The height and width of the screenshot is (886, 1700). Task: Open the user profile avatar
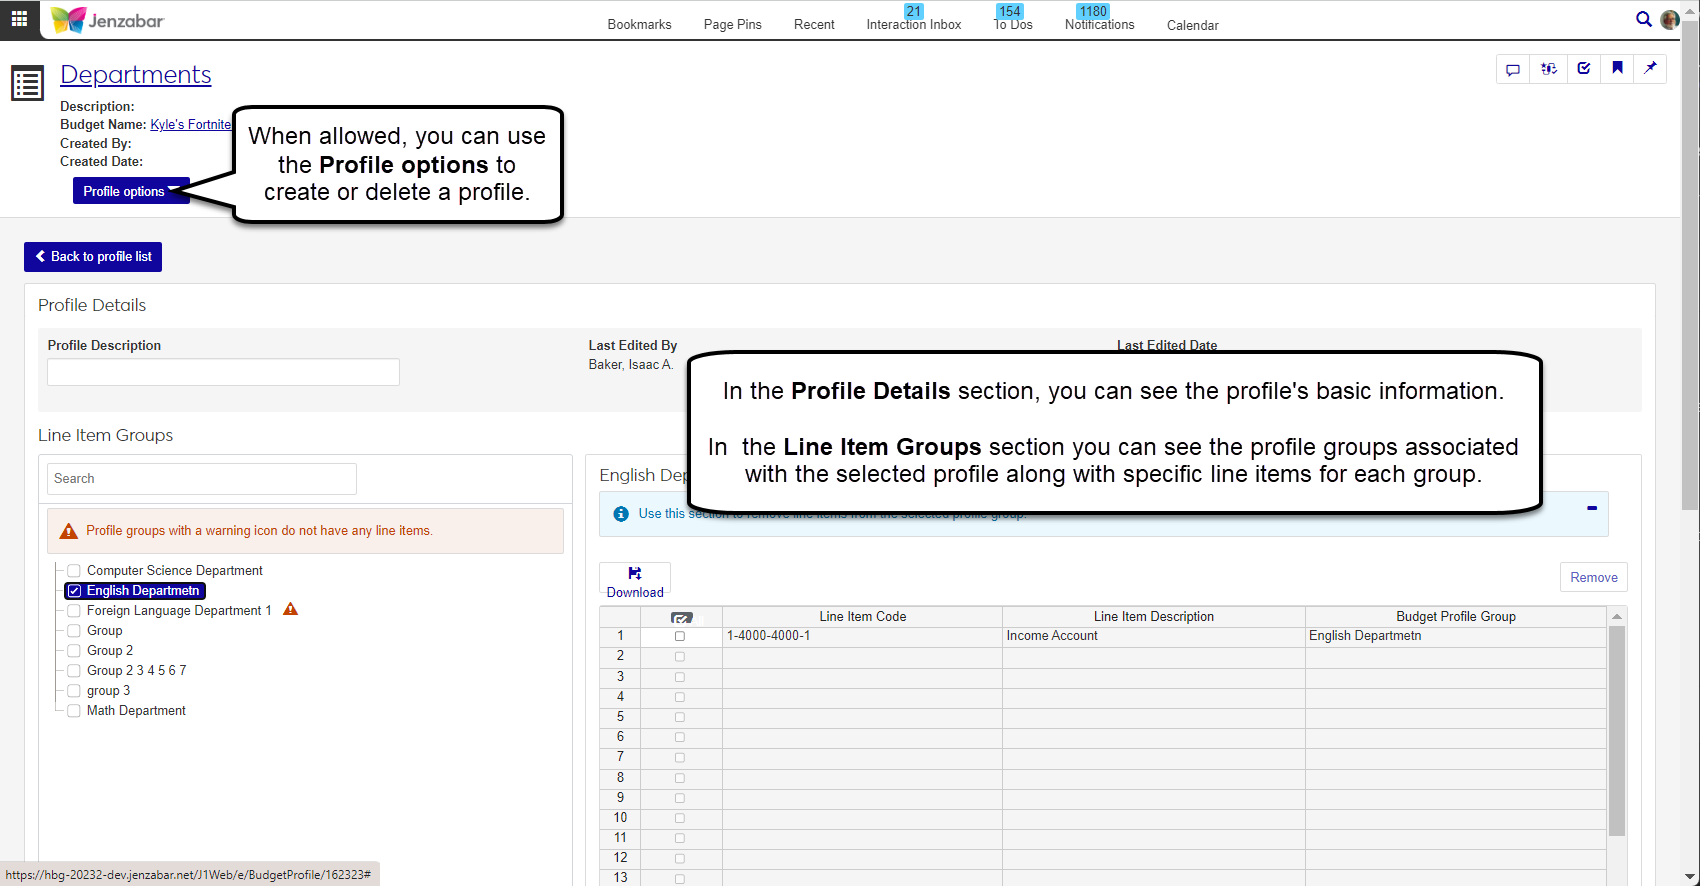click(1669, 20)
